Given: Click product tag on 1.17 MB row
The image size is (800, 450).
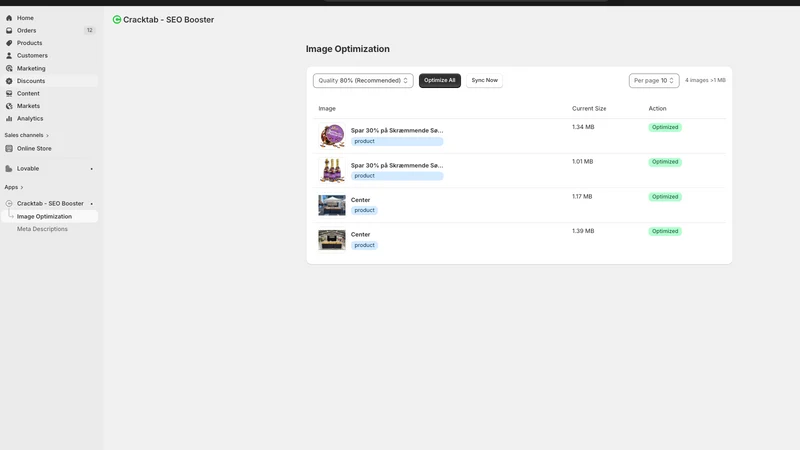Looking at the screenshot, I should coord(364,211).
